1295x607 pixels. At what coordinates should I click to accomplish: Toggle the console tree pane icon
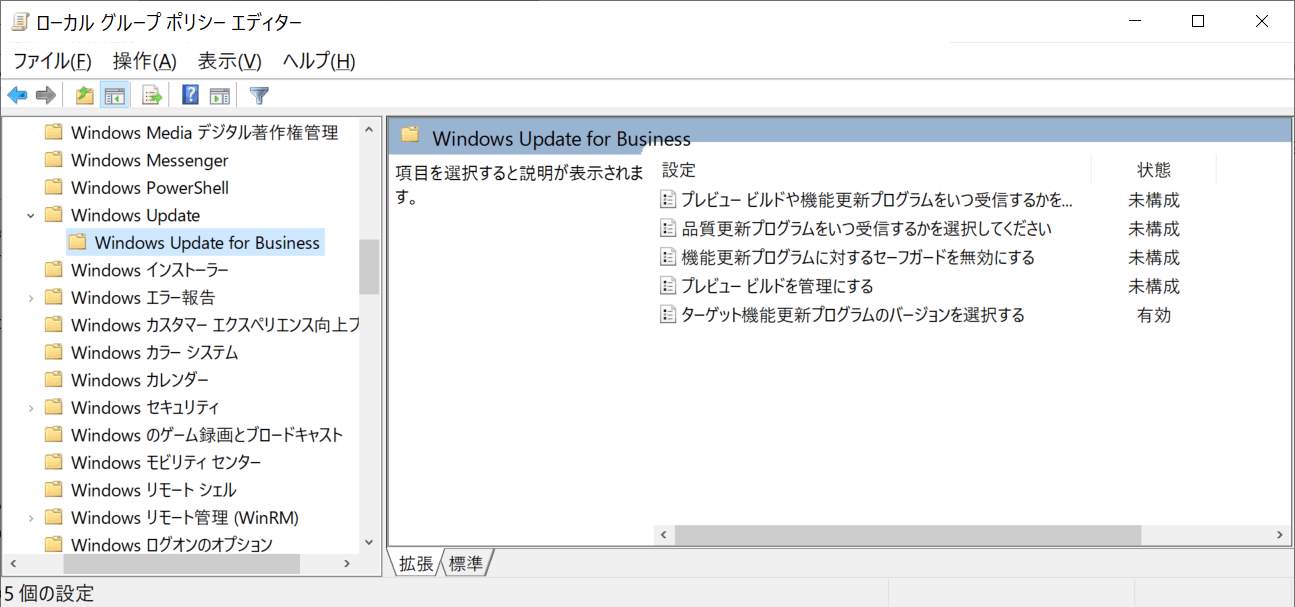(115, 95)
